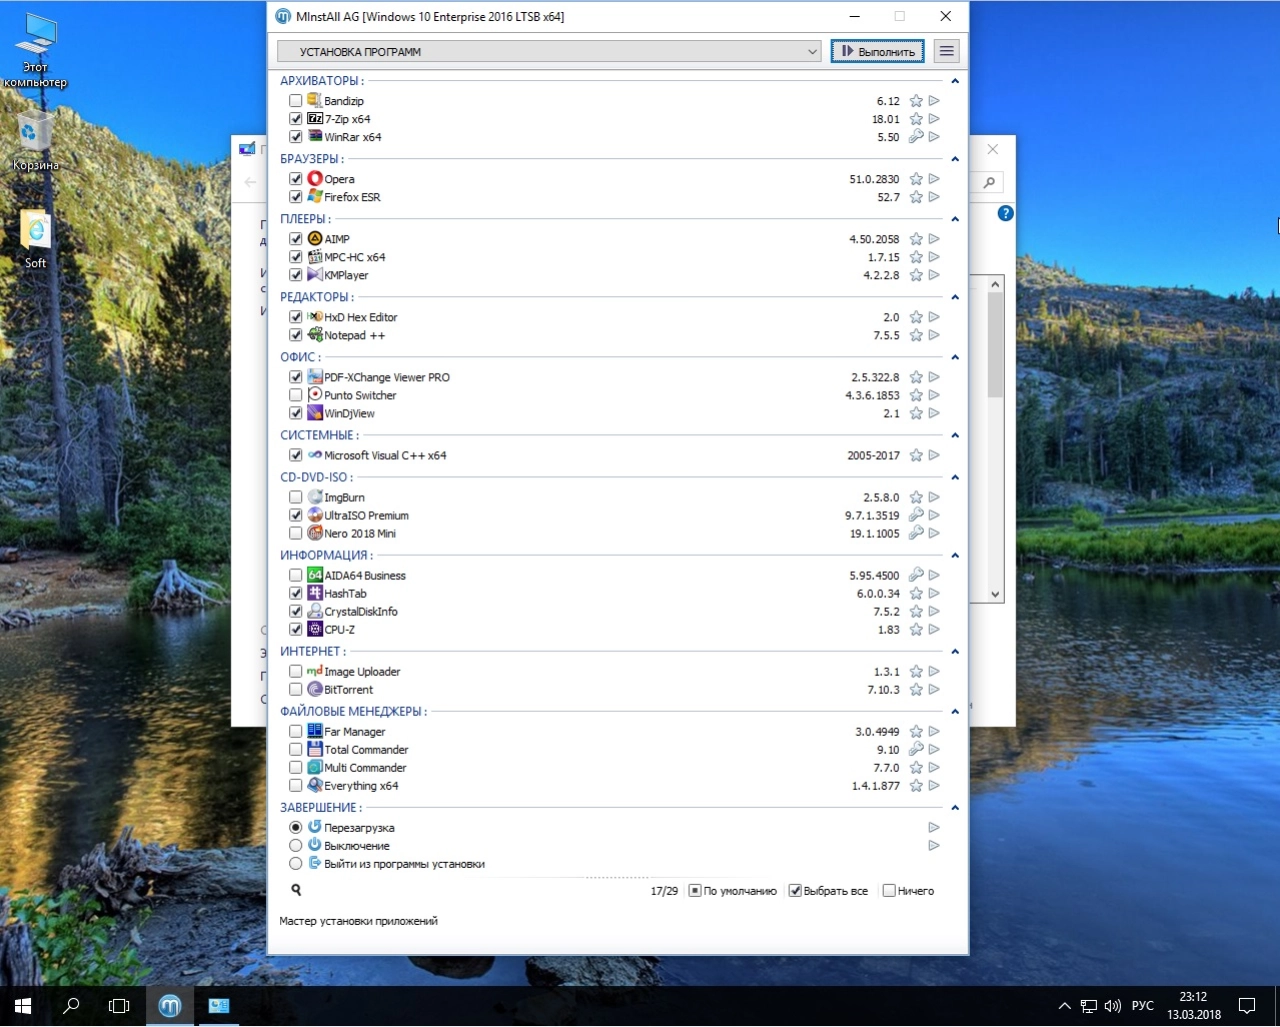Click star icon in BitTorrent row
This screenshot has width=1280, height=1027.
coord(916,689)
